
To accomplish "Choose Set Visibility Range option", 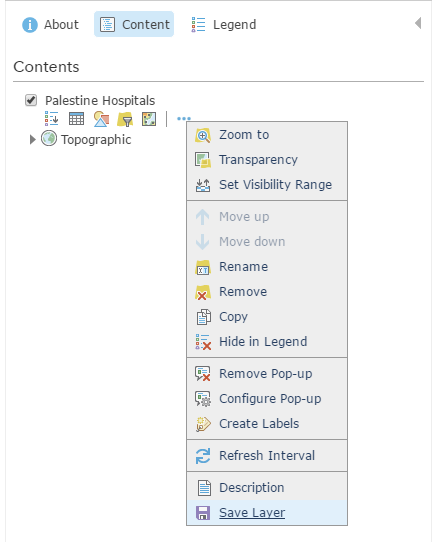I will coord(267,185).
